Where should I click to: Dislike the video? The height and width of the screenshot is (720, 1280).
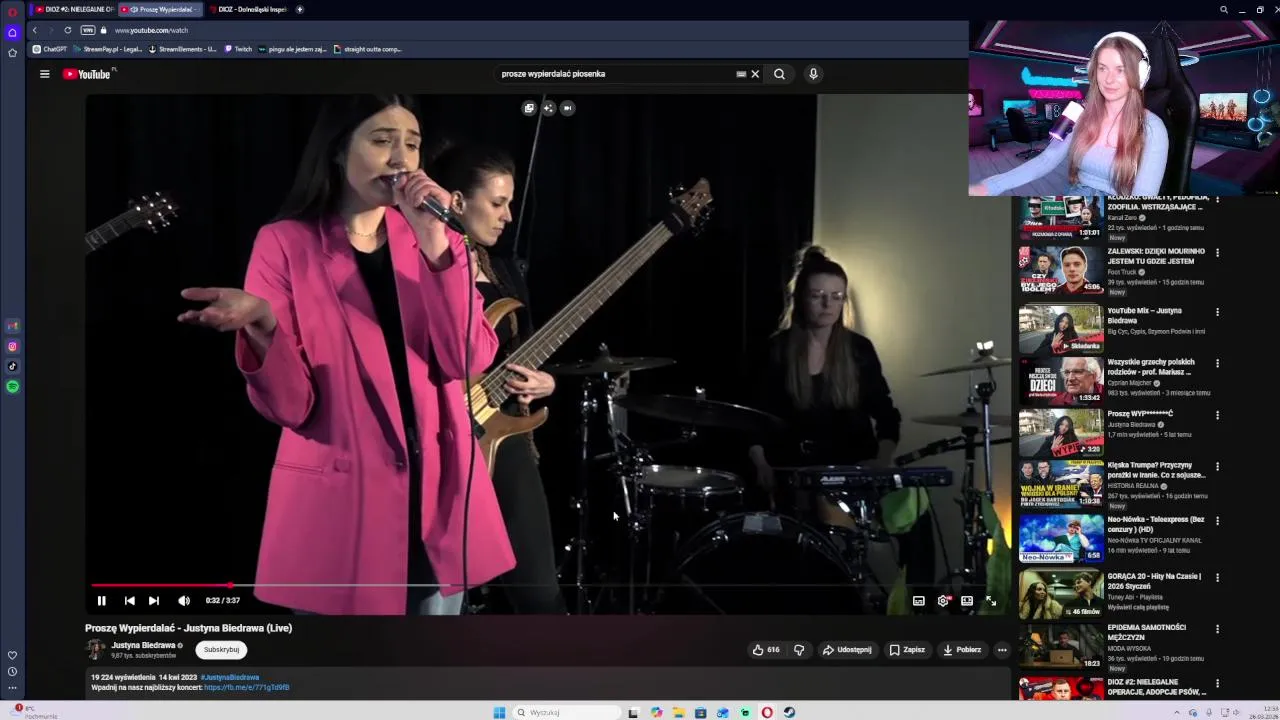click(799, 650)
